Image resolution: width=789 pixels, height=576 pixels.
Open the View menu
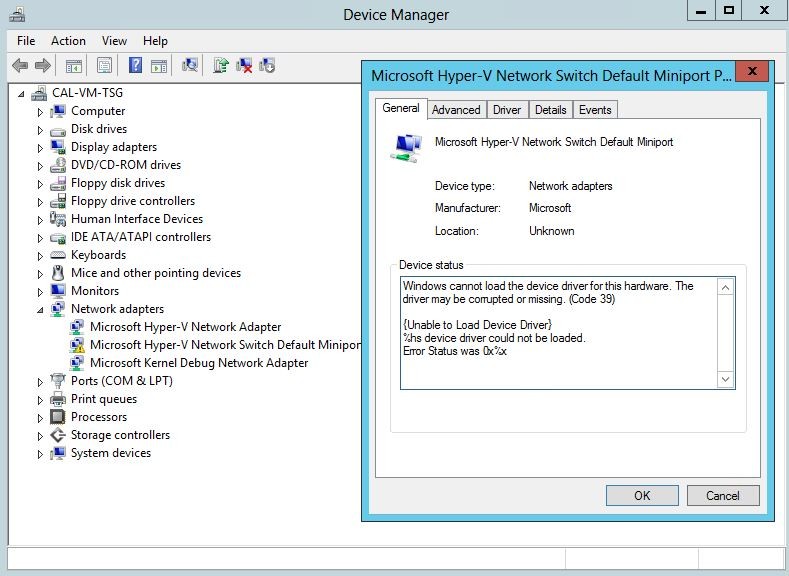coord(114,41)
